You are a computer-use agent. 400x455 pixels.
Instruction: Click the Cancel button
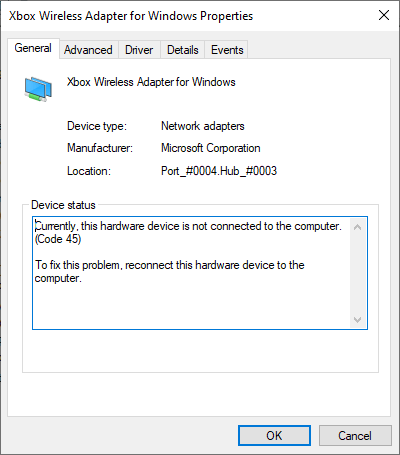click(x=355, y=435)
